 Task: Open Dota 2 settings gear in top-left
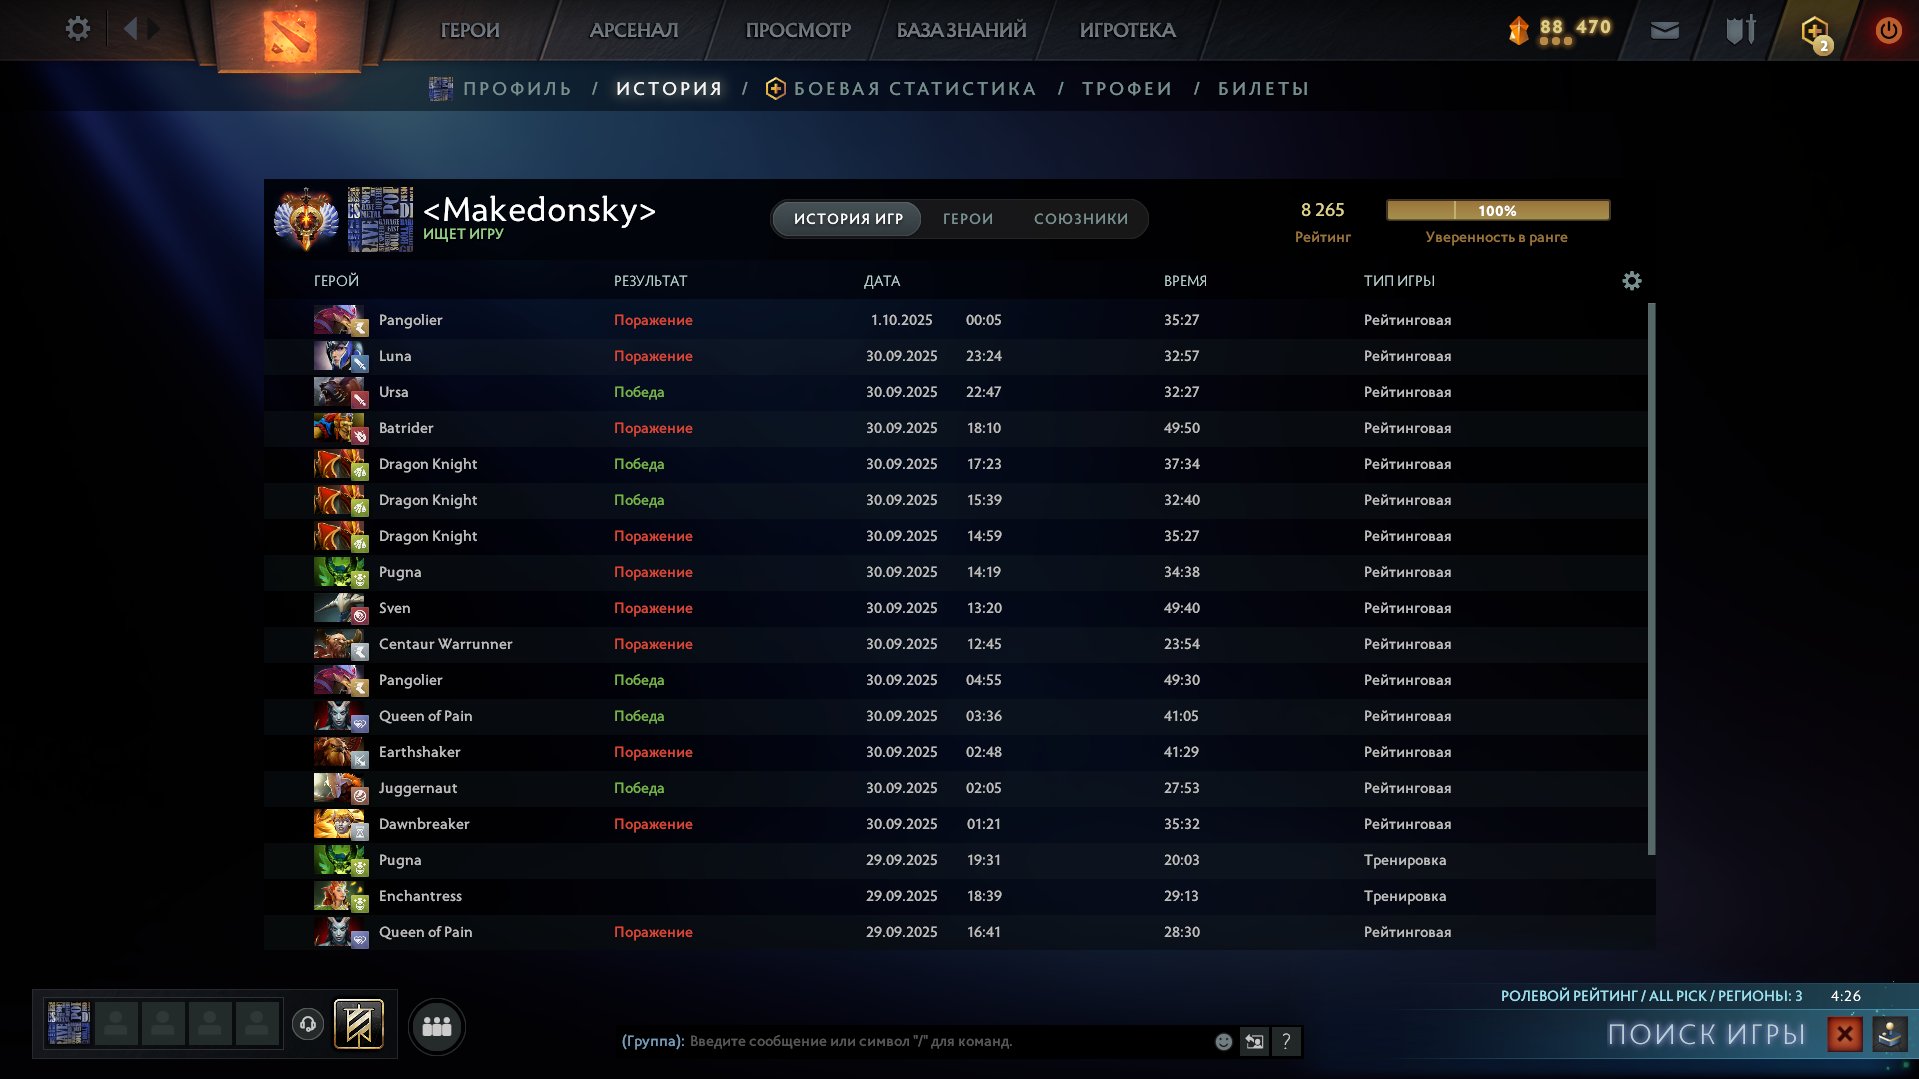[x=77, y=29]
